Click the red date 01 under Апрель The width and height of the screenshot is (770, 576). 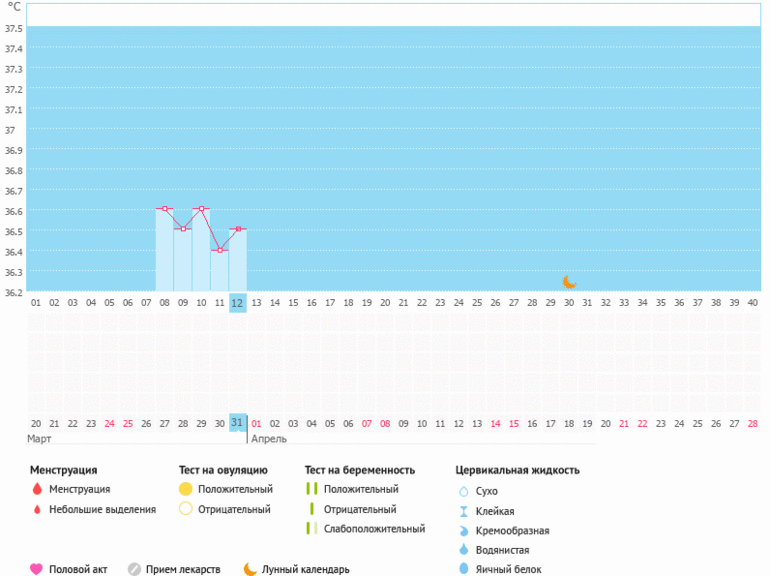click(x=256, y=423)
